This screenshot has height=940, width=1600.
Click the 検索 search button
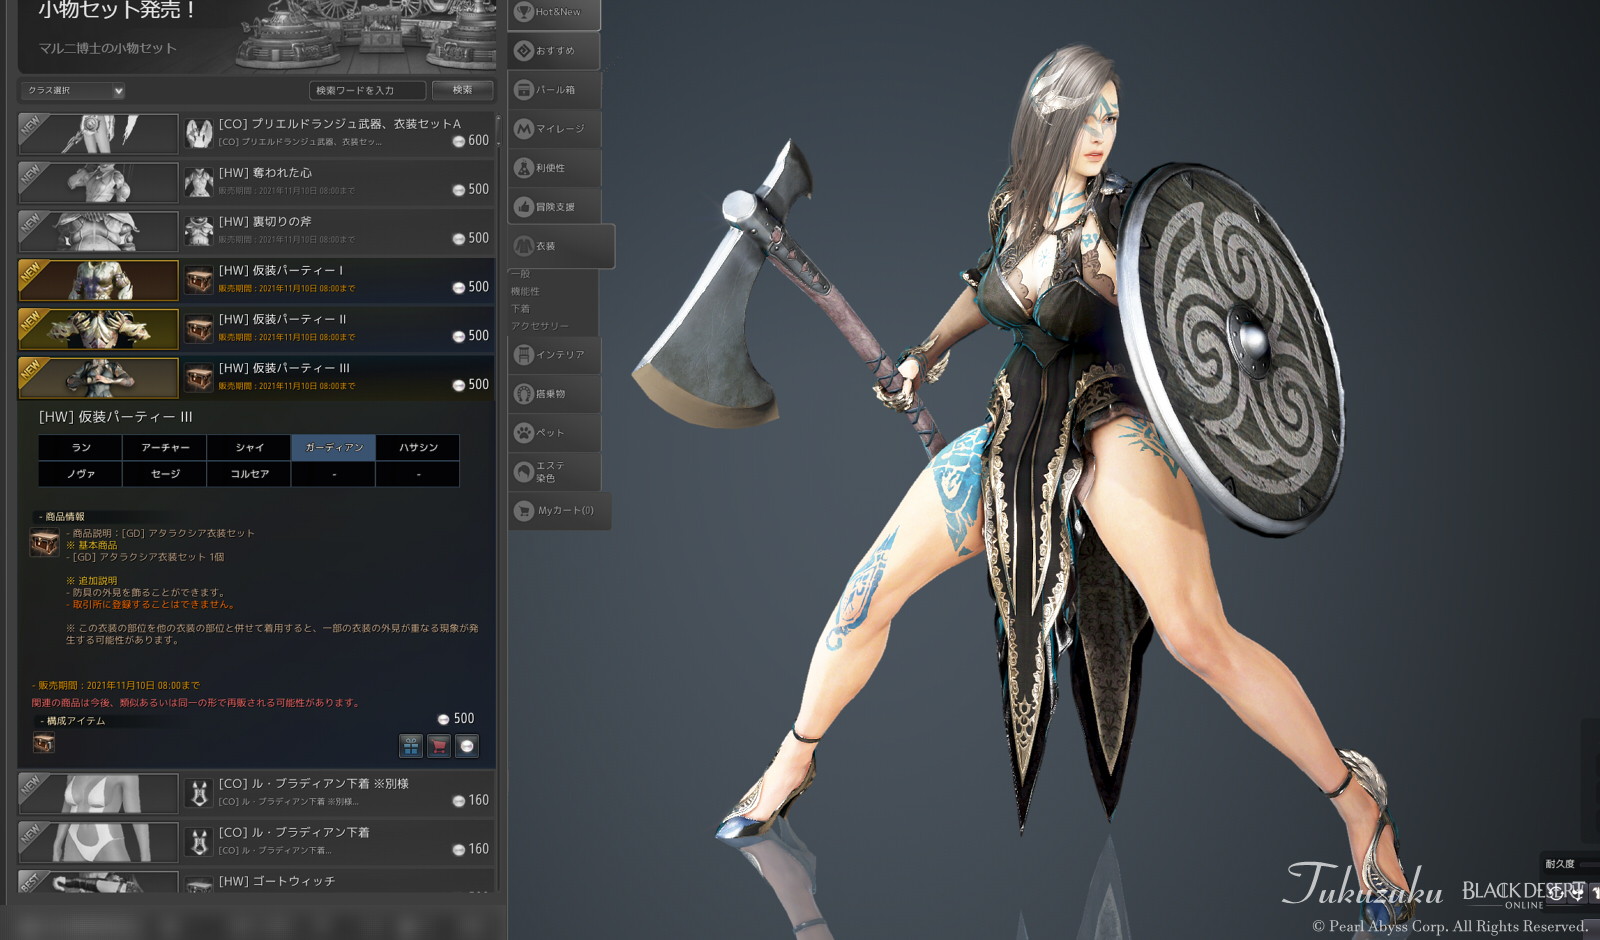coord(463,90)
